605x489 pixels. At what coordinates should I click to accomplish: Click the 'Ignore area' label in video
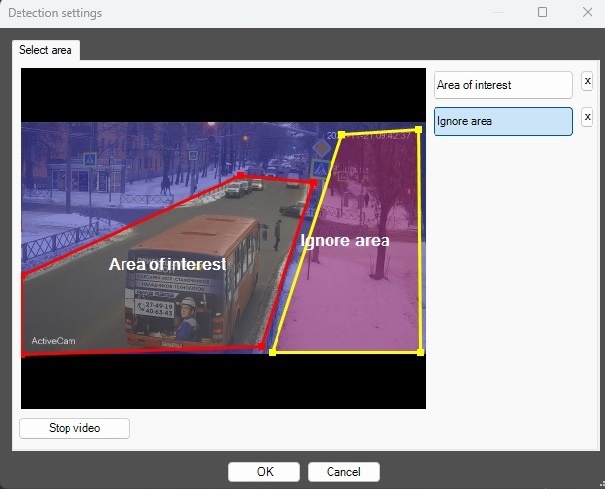pos(345,241)
